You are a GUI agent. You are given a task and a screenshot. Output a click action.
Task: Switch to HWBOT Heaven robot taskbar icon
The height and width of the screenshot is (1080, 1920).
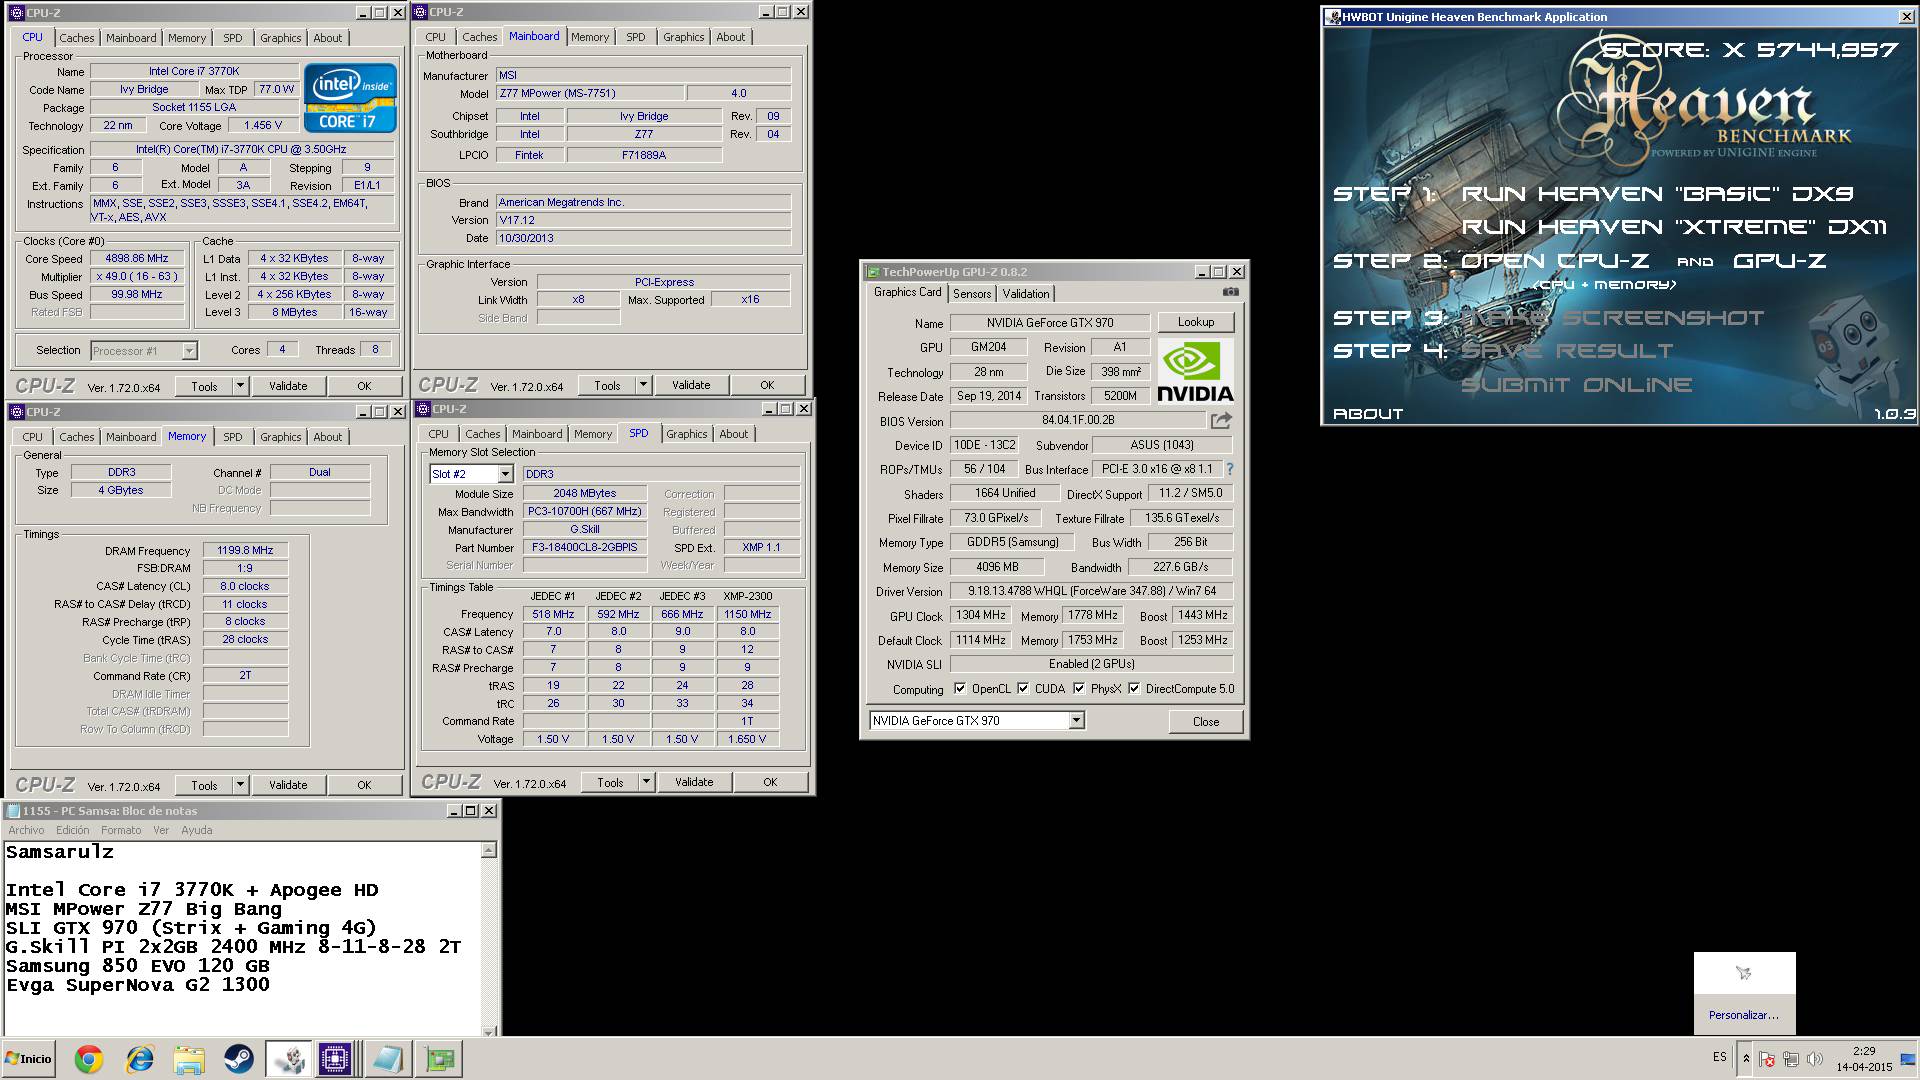pyautogui.click(x=288, y=1059)
